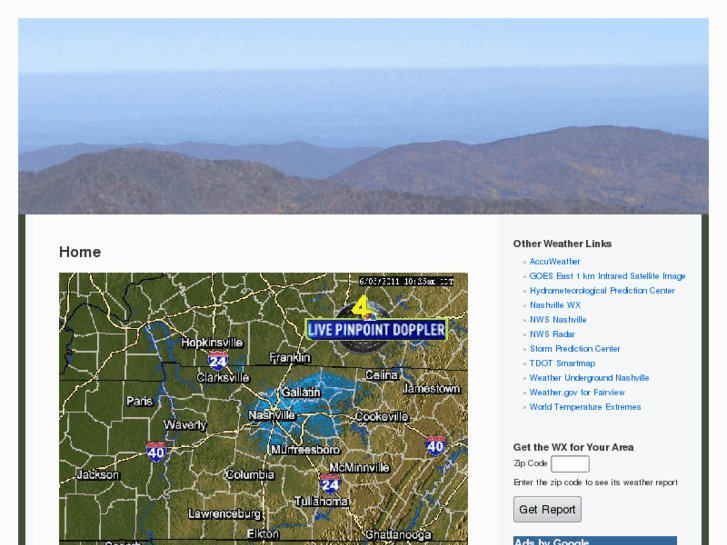Click the I-24 shield near Tullahoma

point(330,484)
